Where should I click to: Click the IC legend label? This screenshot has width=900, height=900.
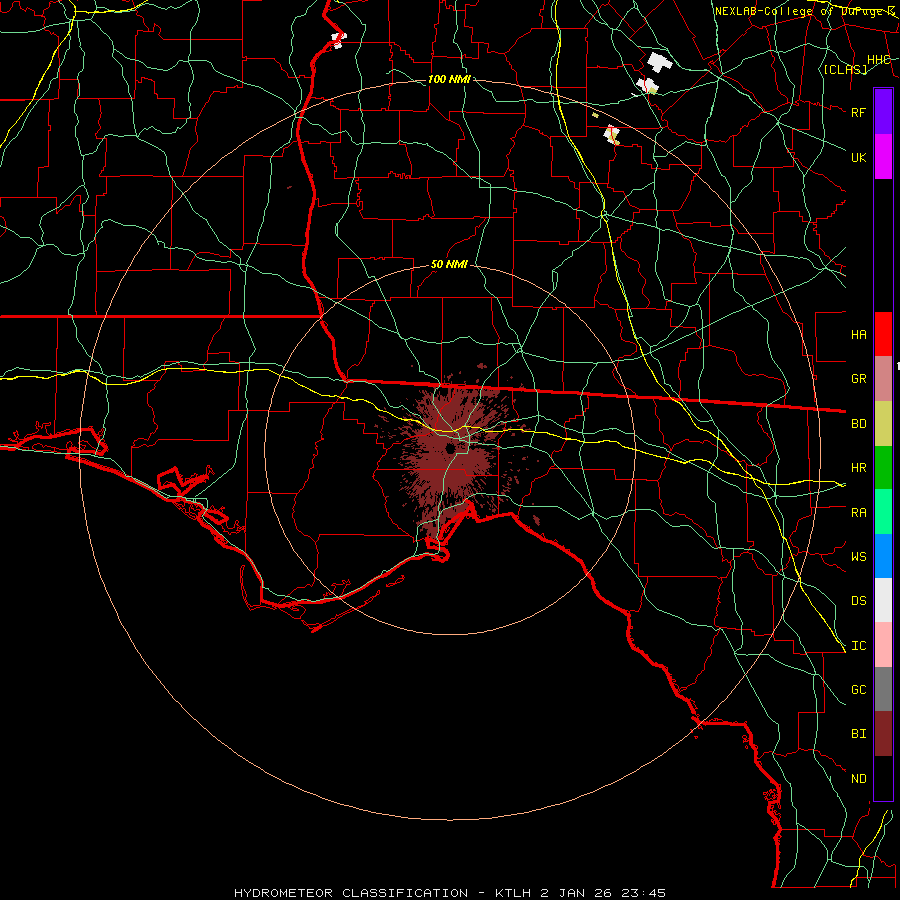[858, 646]
